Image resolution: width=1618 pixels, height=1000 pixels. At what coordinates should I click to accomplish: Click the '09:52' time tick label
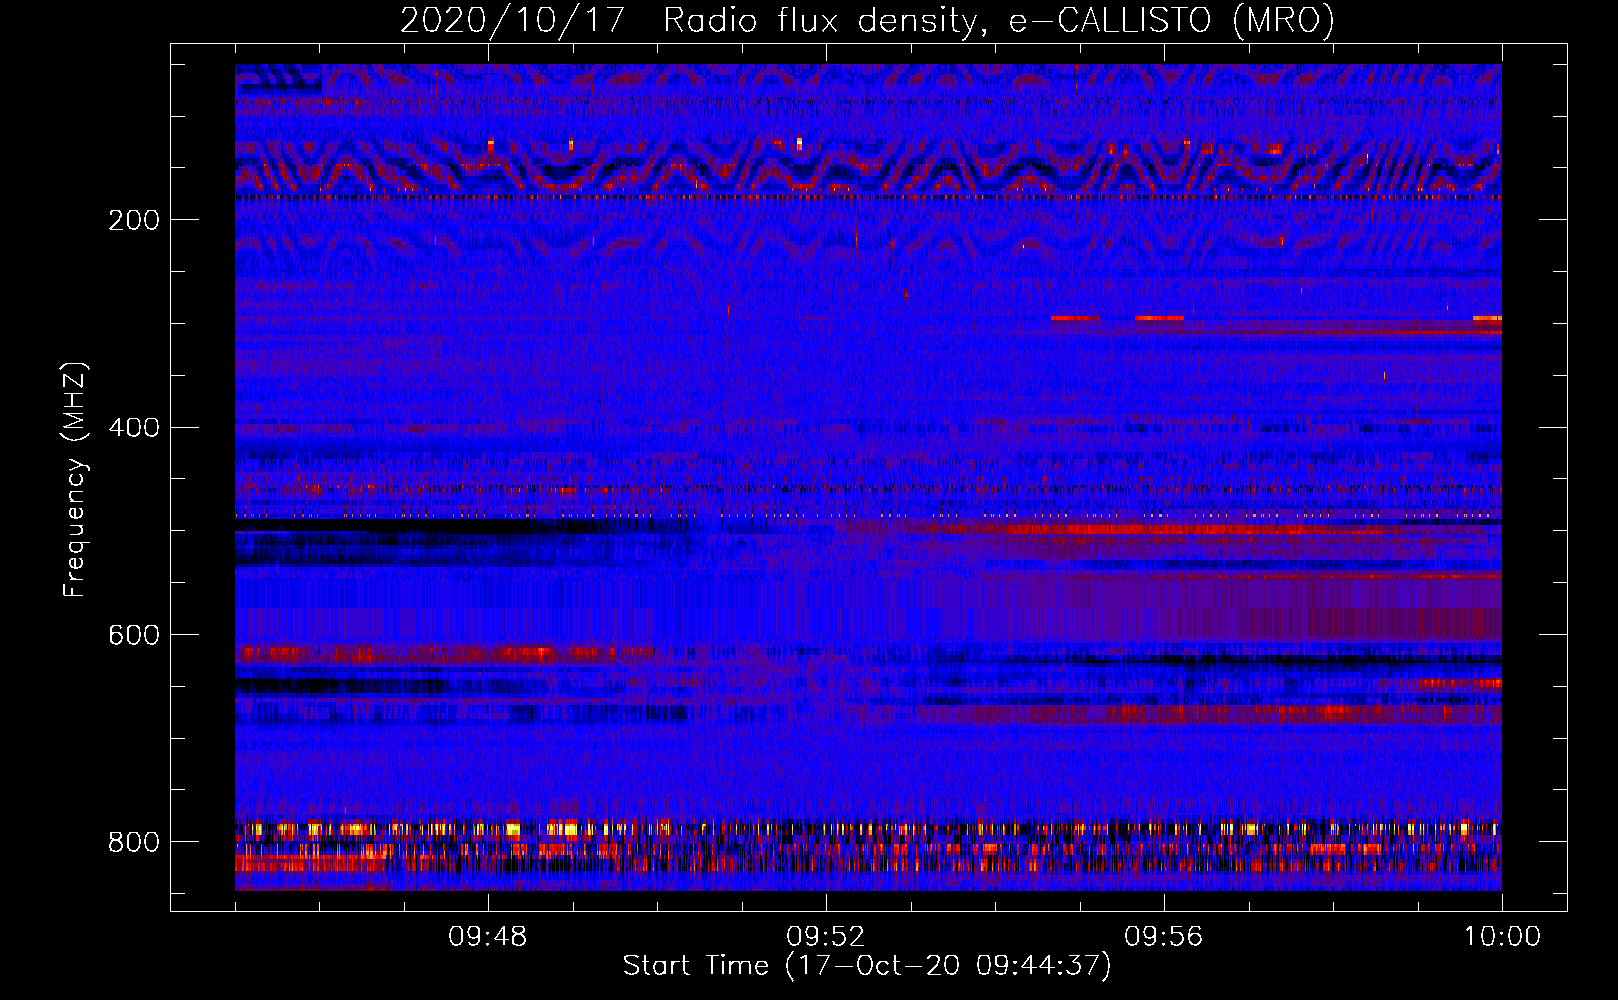click(825, 937)
